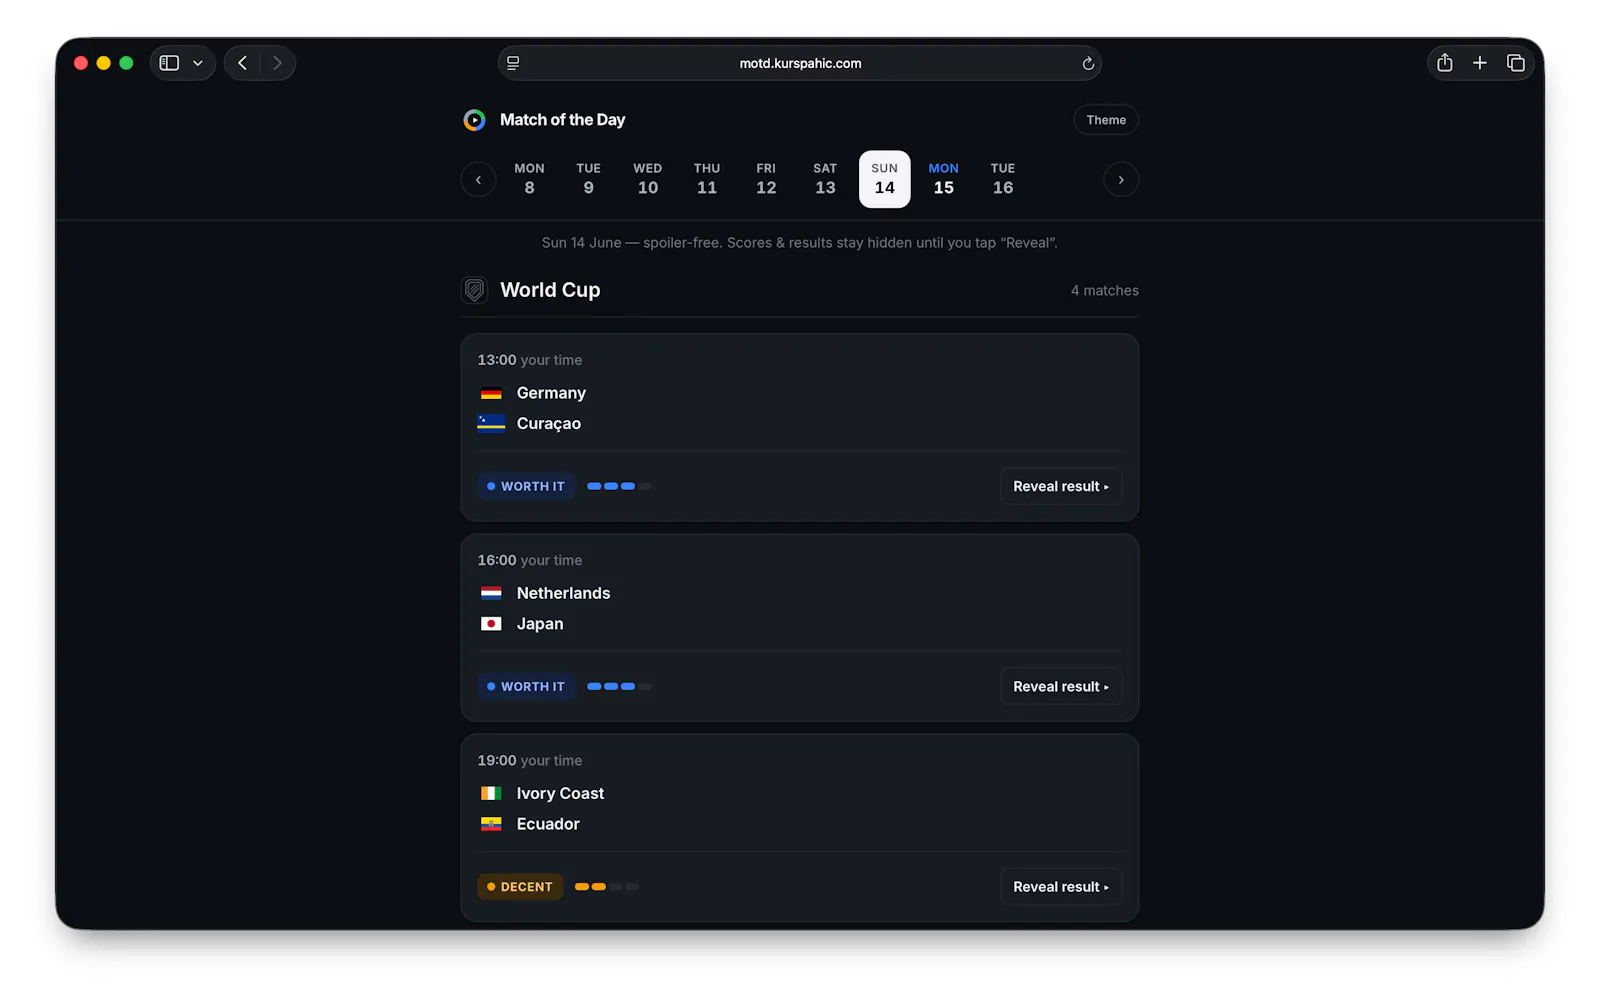Click the Ivory Coast flag icon
Screen dimensions: 1600x1003
pos(491,793)
